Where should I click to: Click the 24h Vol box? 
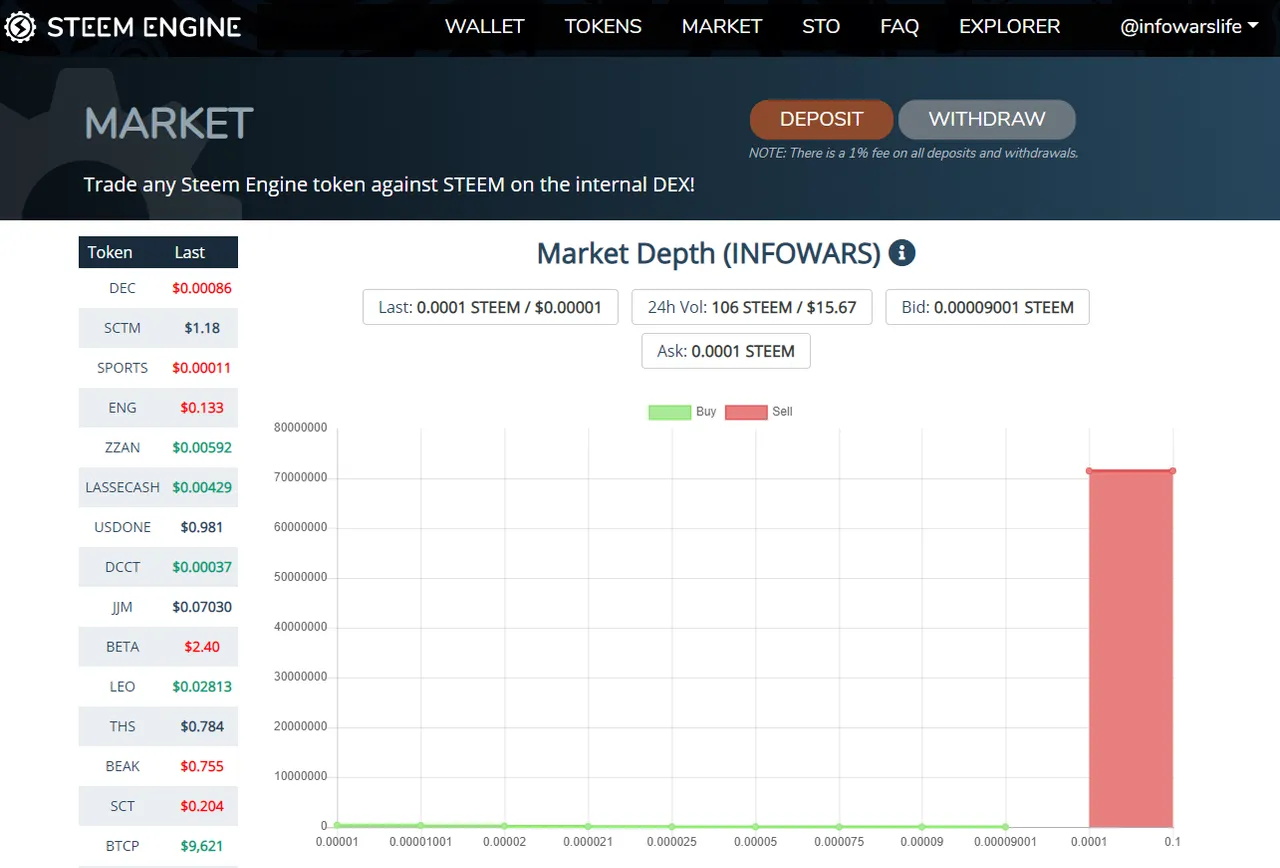(752, 307)
